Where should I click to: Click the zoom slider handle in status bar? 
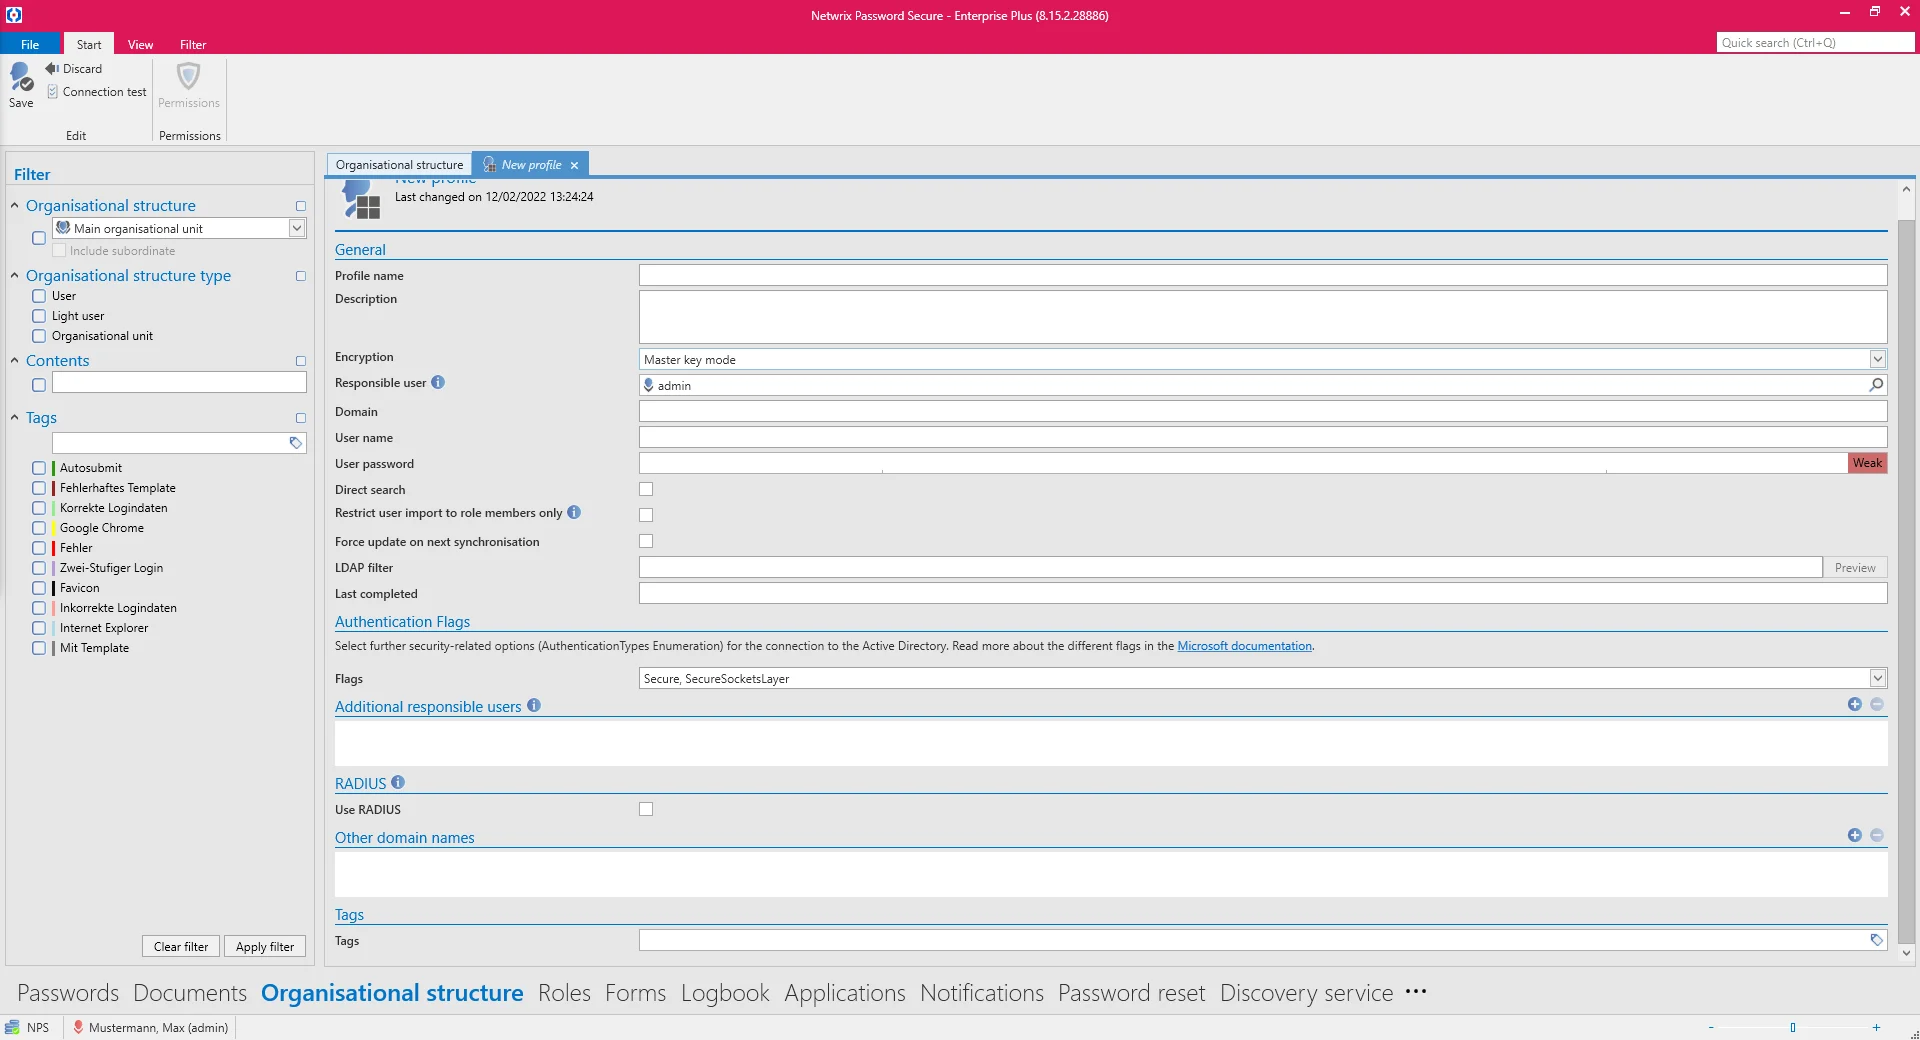pyautogui.click(x=1793, y=1027)
